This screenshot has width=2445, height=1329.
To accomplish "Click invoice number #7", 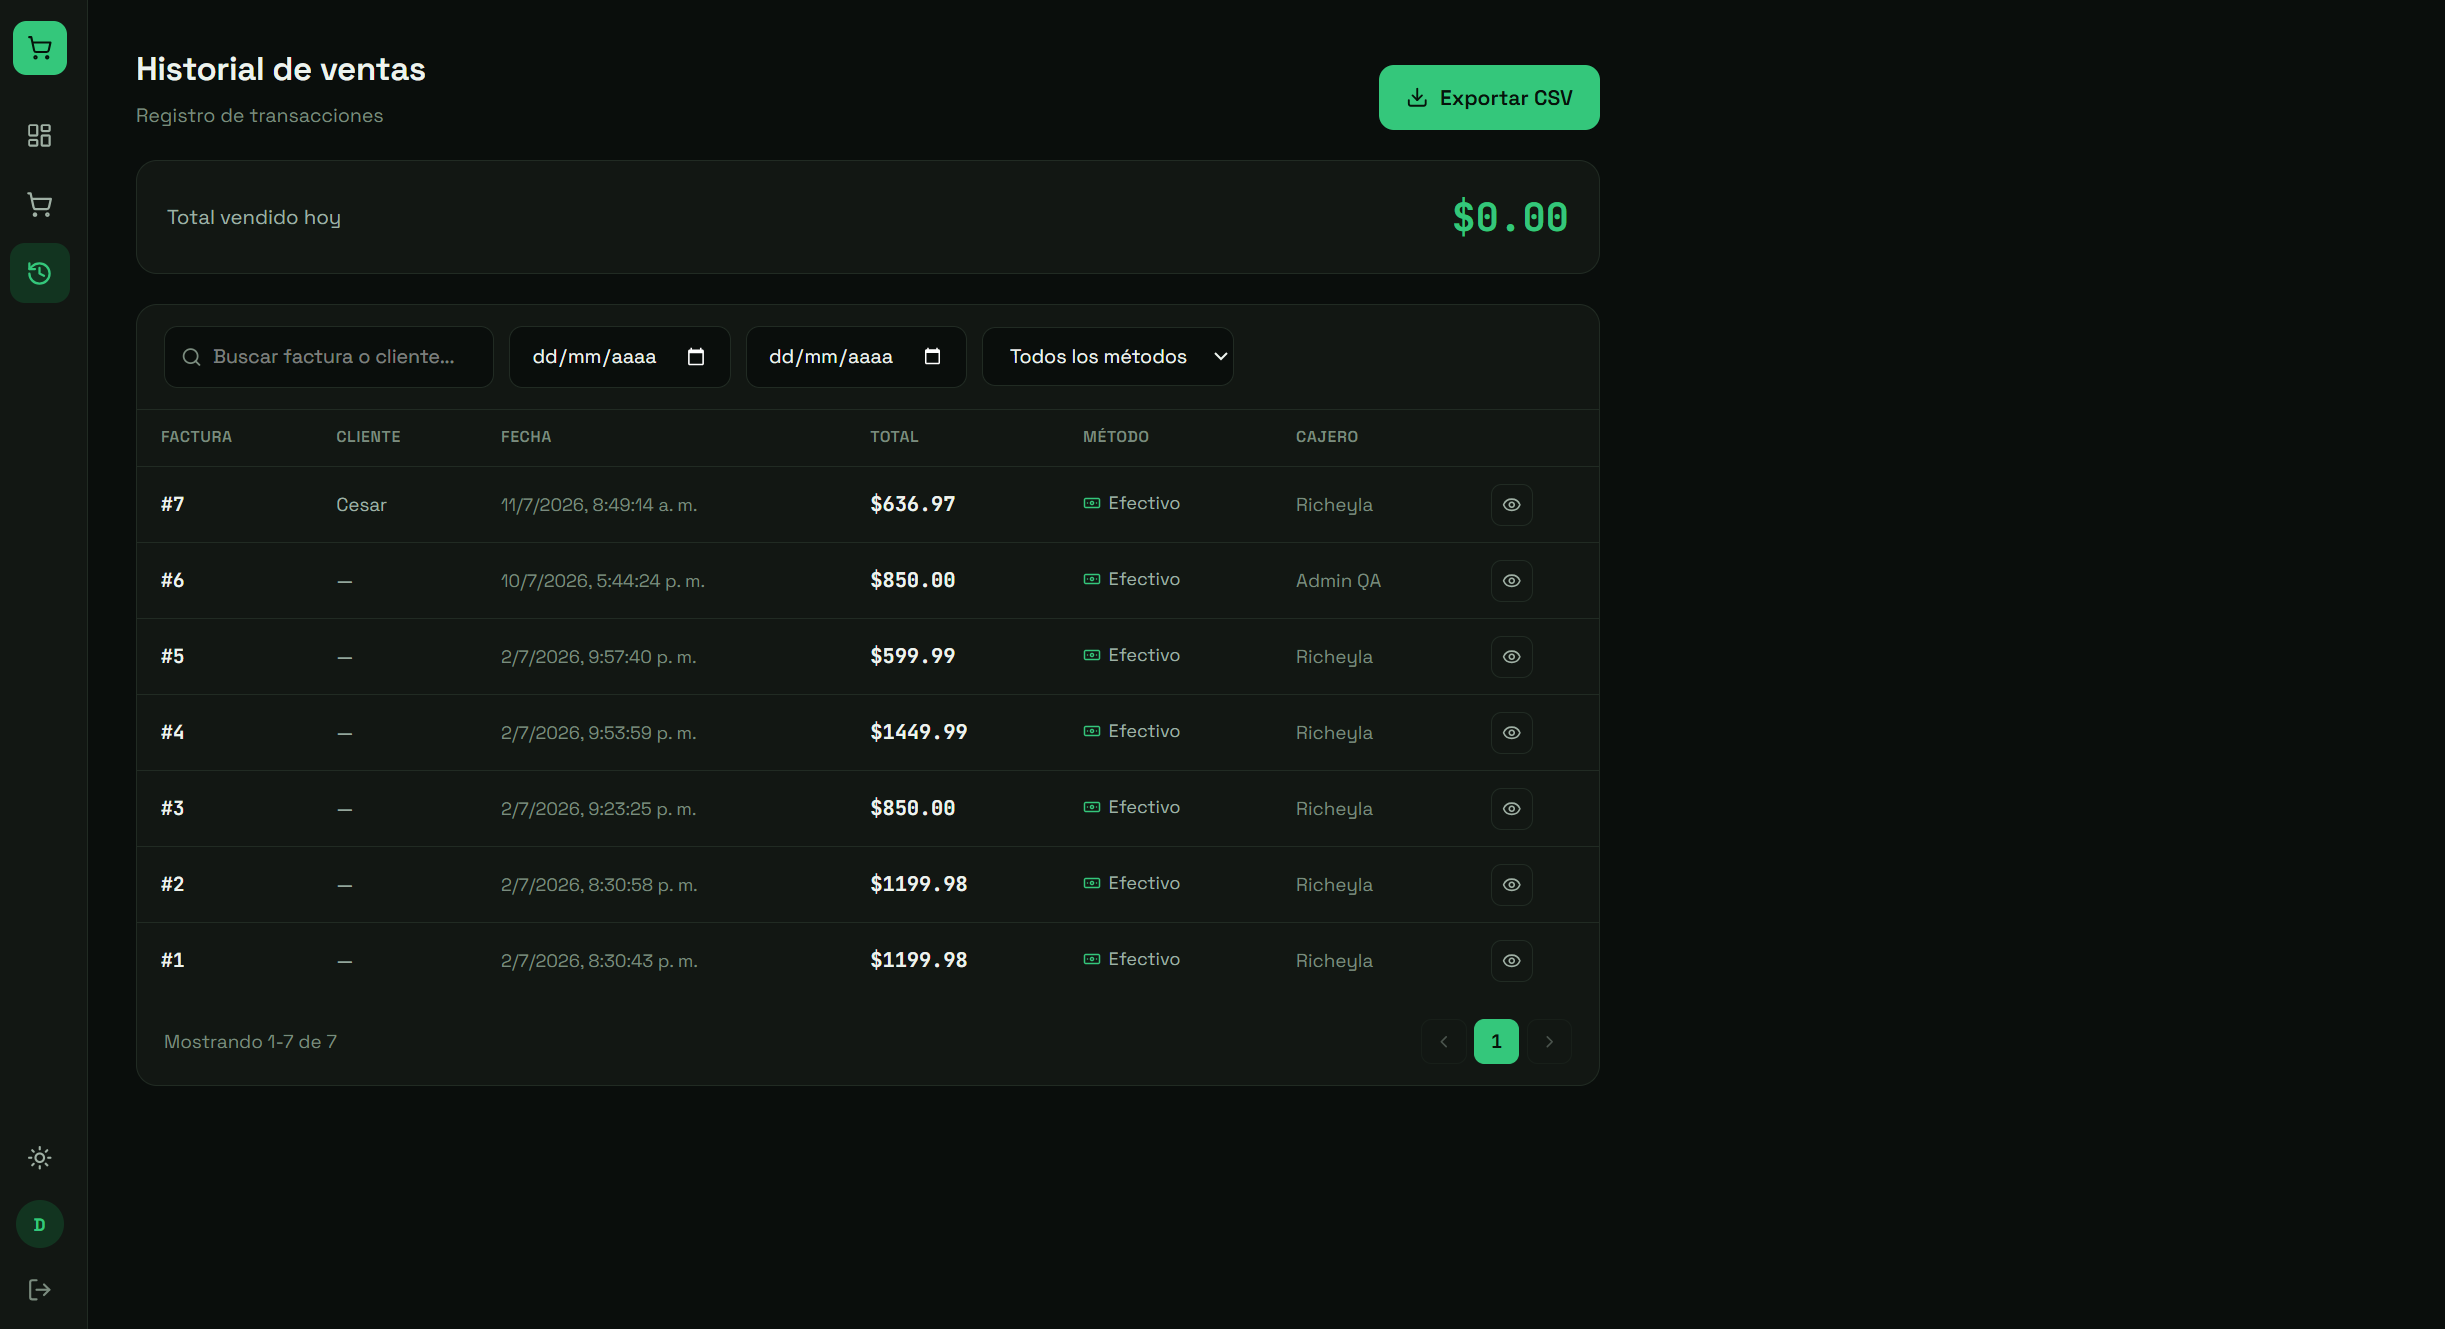I will point(173,504).
